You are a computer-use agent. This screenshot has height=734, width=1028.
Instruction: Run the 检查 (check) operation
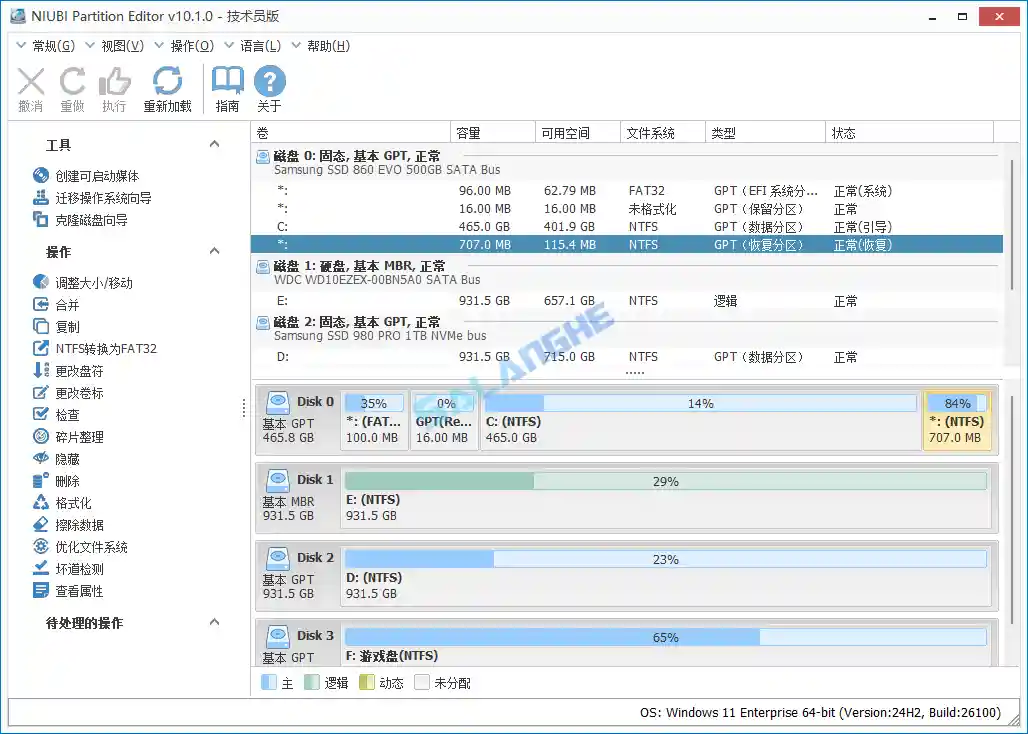pos(56,415)
